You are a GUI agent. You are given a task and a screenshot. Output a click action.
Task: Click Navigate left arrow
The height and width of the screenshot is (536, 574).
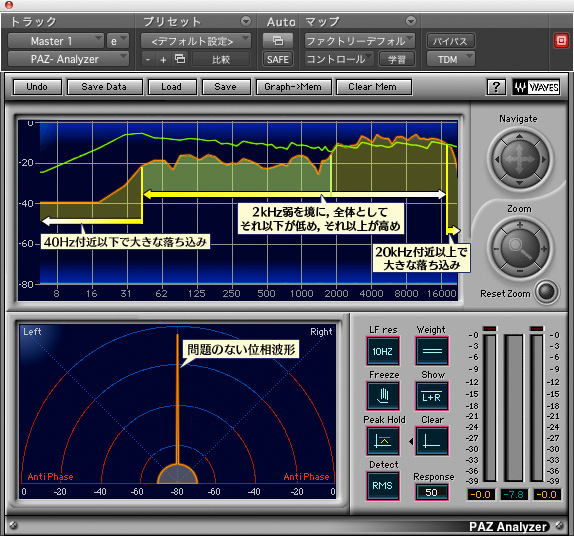[x=496, y=159]
